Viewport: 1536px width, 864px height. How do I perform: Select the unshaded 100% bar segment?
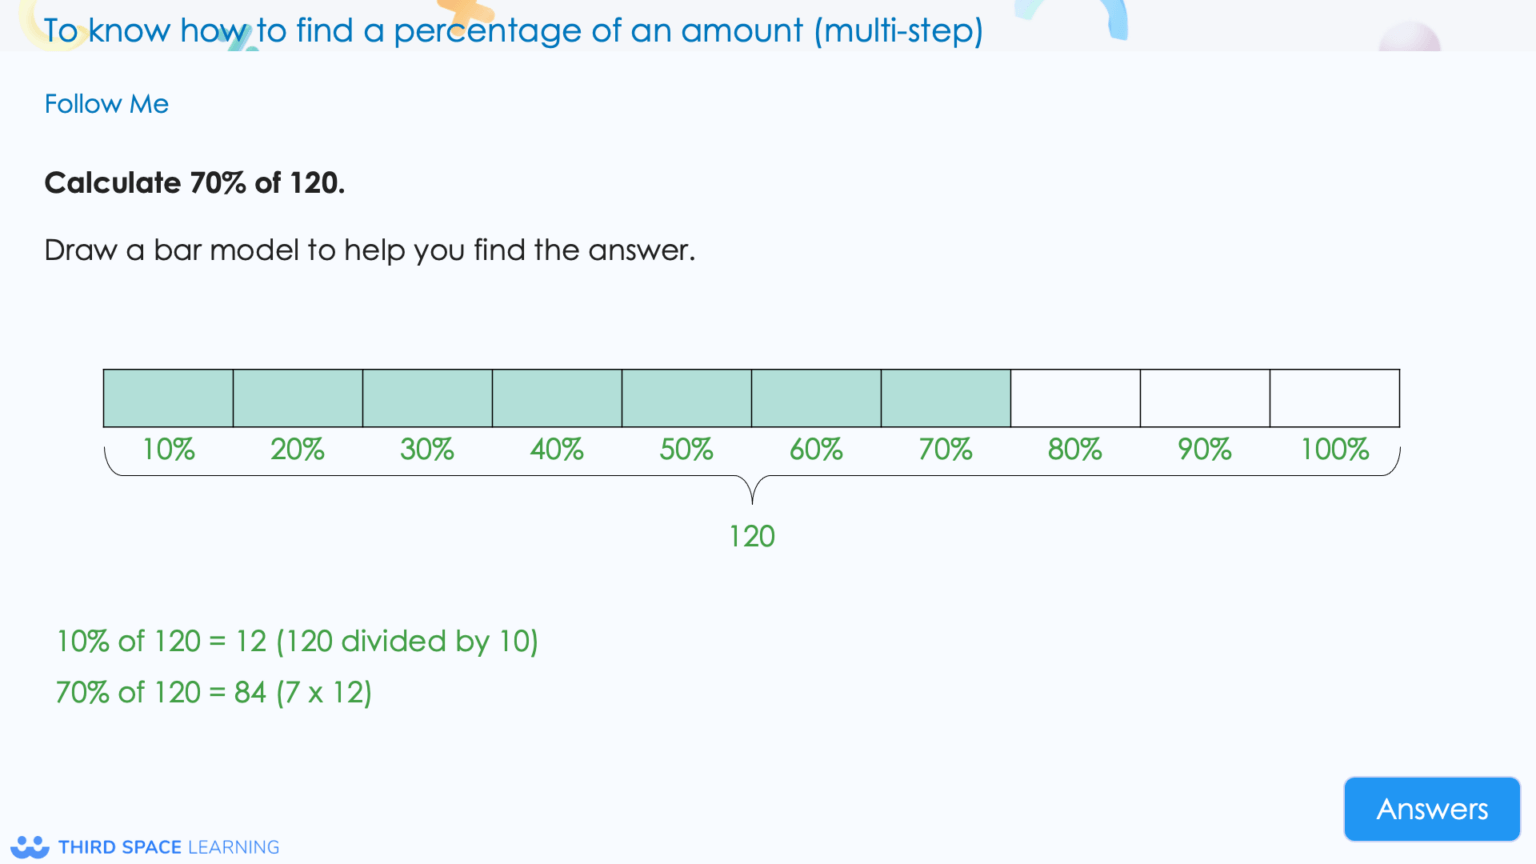click(1334, 397)
